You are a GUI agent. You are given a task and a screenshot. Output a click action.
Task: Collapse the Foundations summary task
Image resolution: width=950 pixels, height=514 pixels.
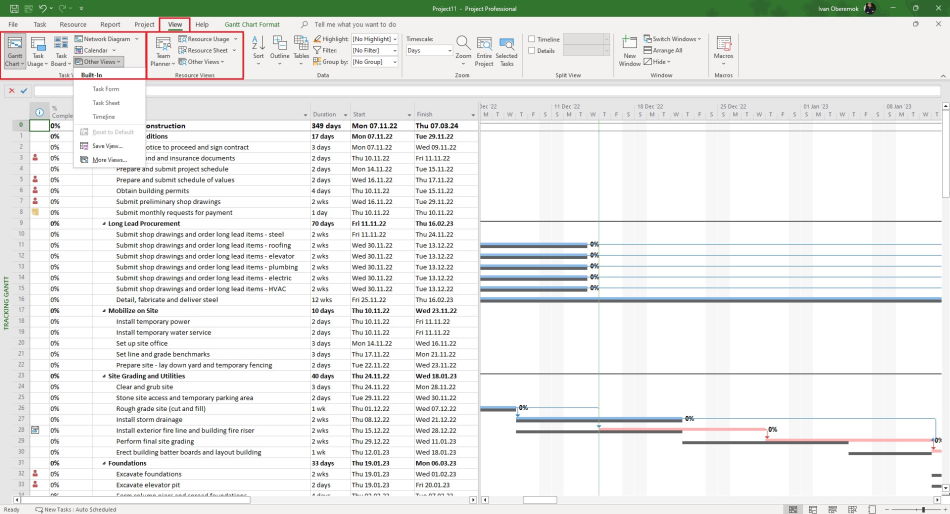tap(104, 464)
